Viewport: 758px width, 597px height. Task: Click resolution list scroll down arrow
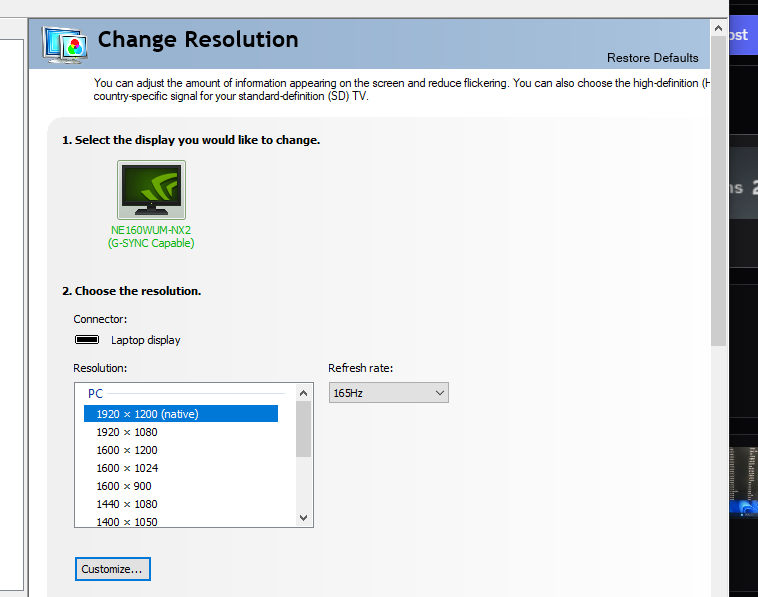tap(304, 518)
